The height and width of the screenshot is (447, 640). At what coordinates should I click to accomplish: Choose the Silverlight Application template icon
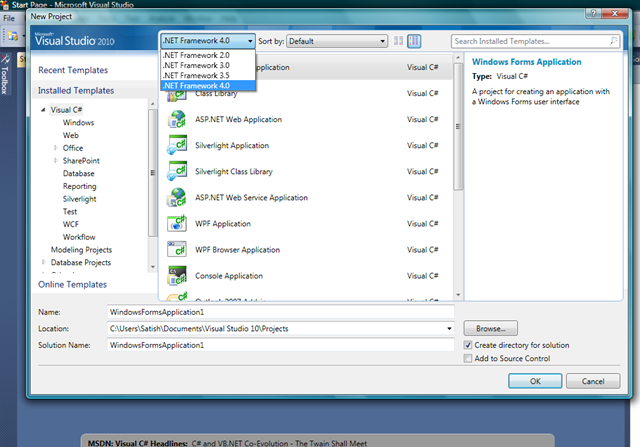(177, 146)
